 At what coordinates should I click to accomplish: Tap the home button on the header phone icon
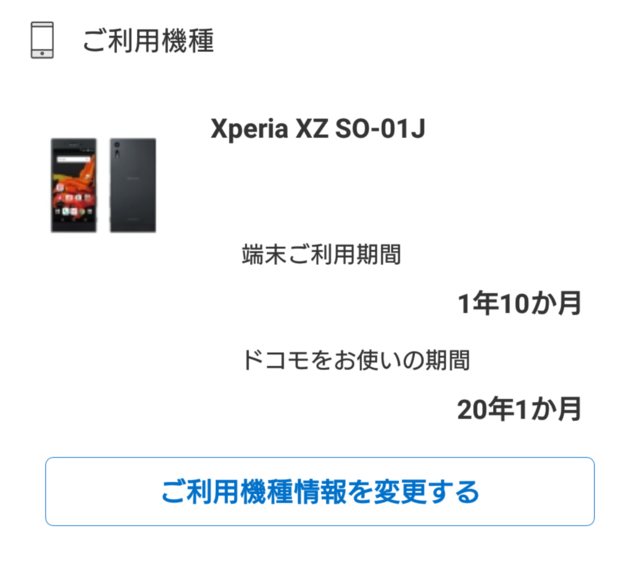pyautogui.click(x=42, y=53)
